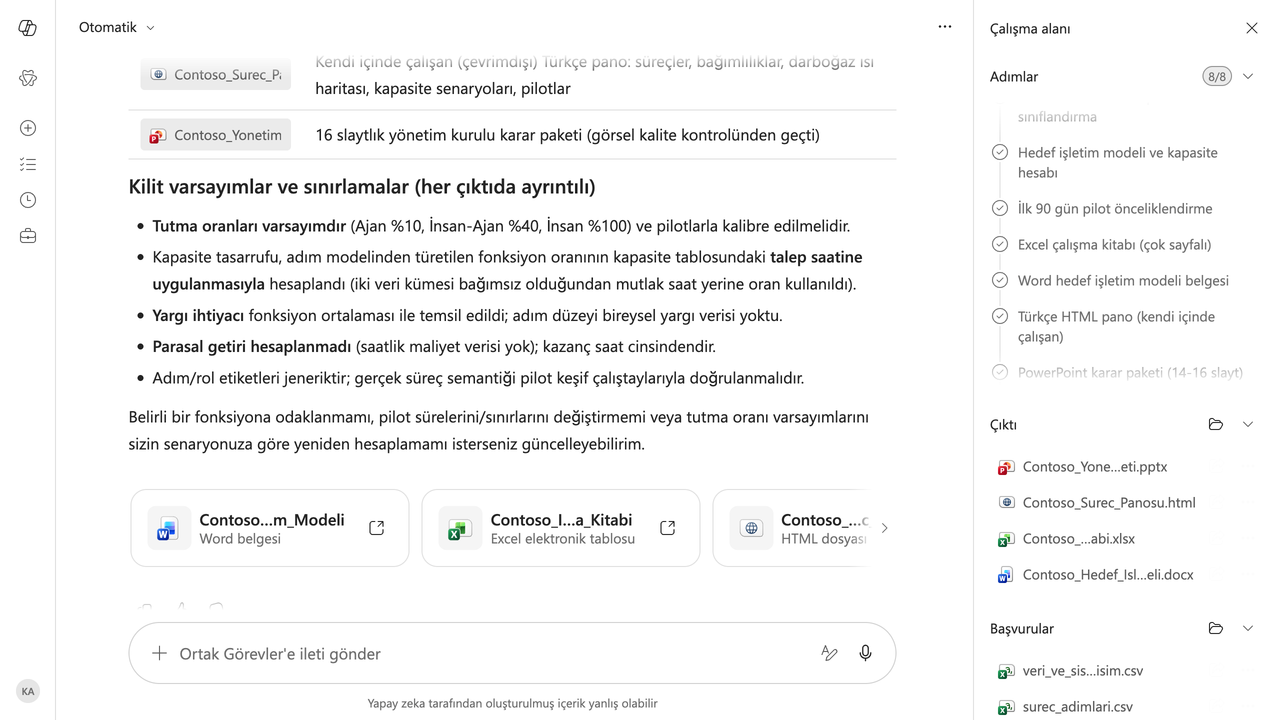Viewport: 1280px width, 720px height.
Task: Click text Tutma oranları varsayımdır
Action: [x=249, y=226]
